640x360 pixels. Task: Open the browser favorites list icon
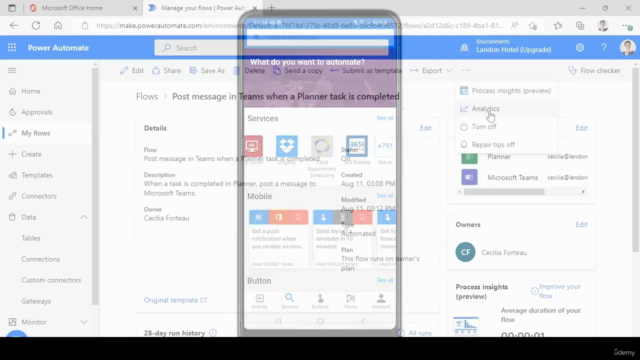tap(558, 25)
